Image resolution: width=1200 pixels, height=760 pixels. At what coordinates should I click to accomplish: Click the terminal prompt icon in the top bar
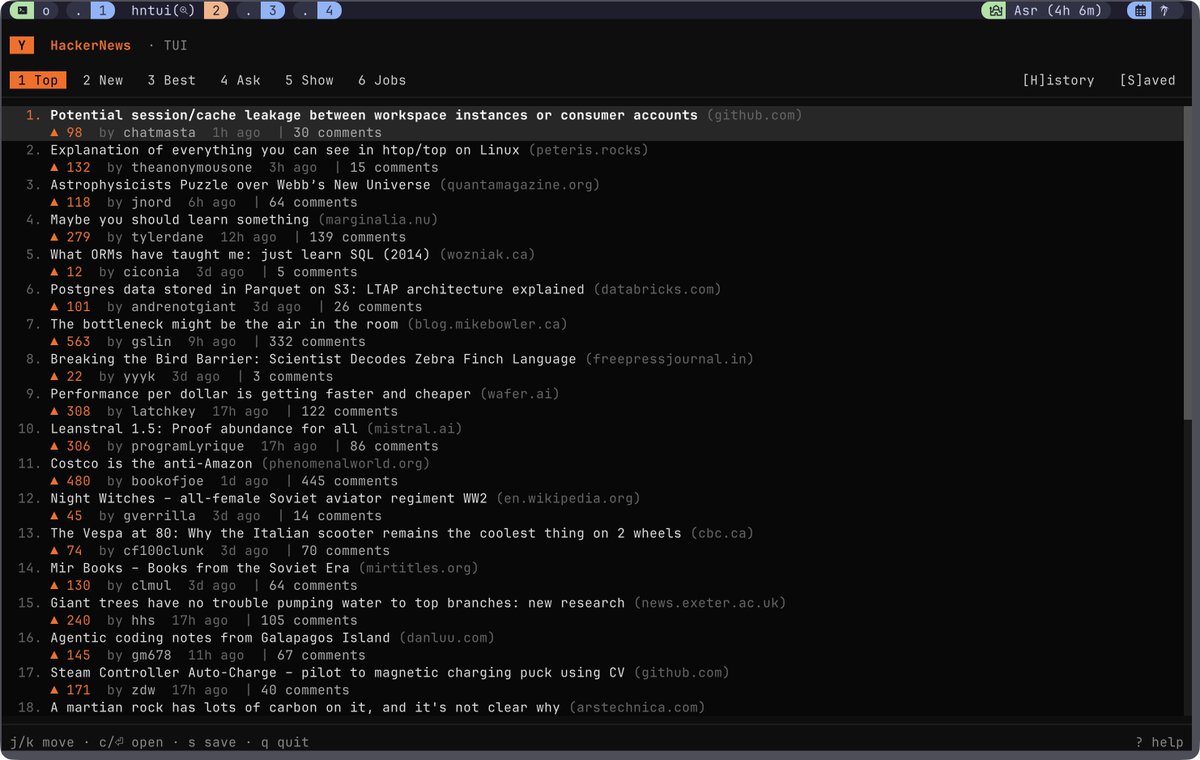[20, 11]
